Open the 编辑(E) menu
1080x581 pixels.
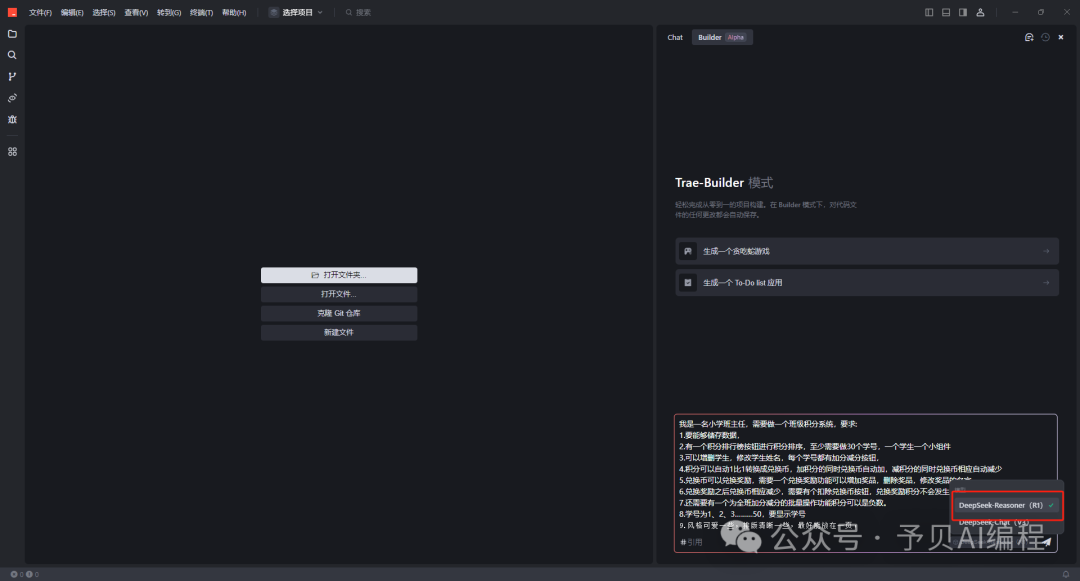(x=72, y=12)
